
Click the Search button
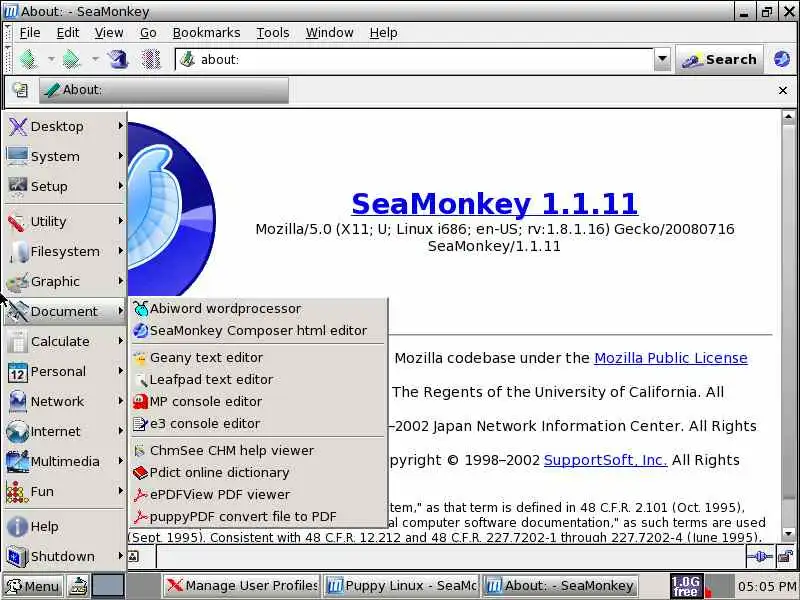[719, 60]
